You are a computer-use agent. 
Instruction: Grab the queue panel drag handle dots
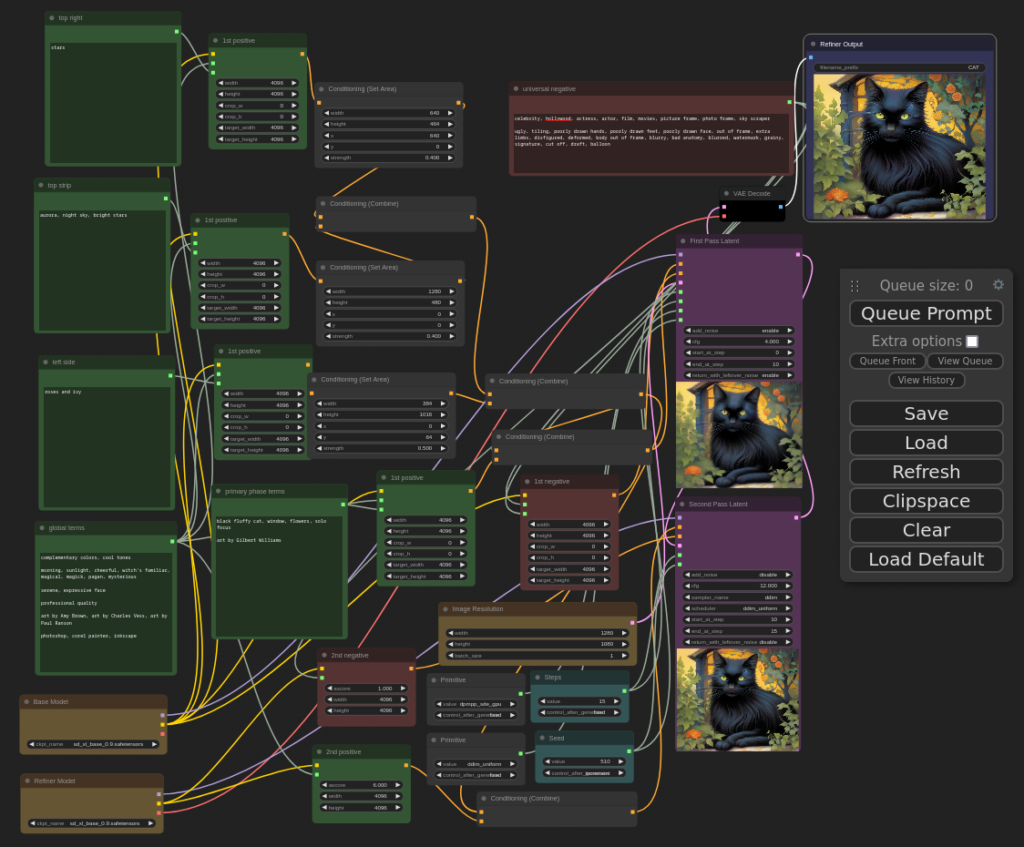point(854,285)
